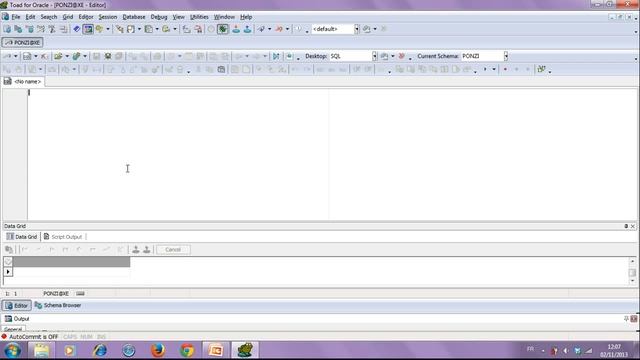Click the blue bowtie-shaped icon left of Desktop label
The height and width of the screenshot is (360, 640).
tap(276, 56)
